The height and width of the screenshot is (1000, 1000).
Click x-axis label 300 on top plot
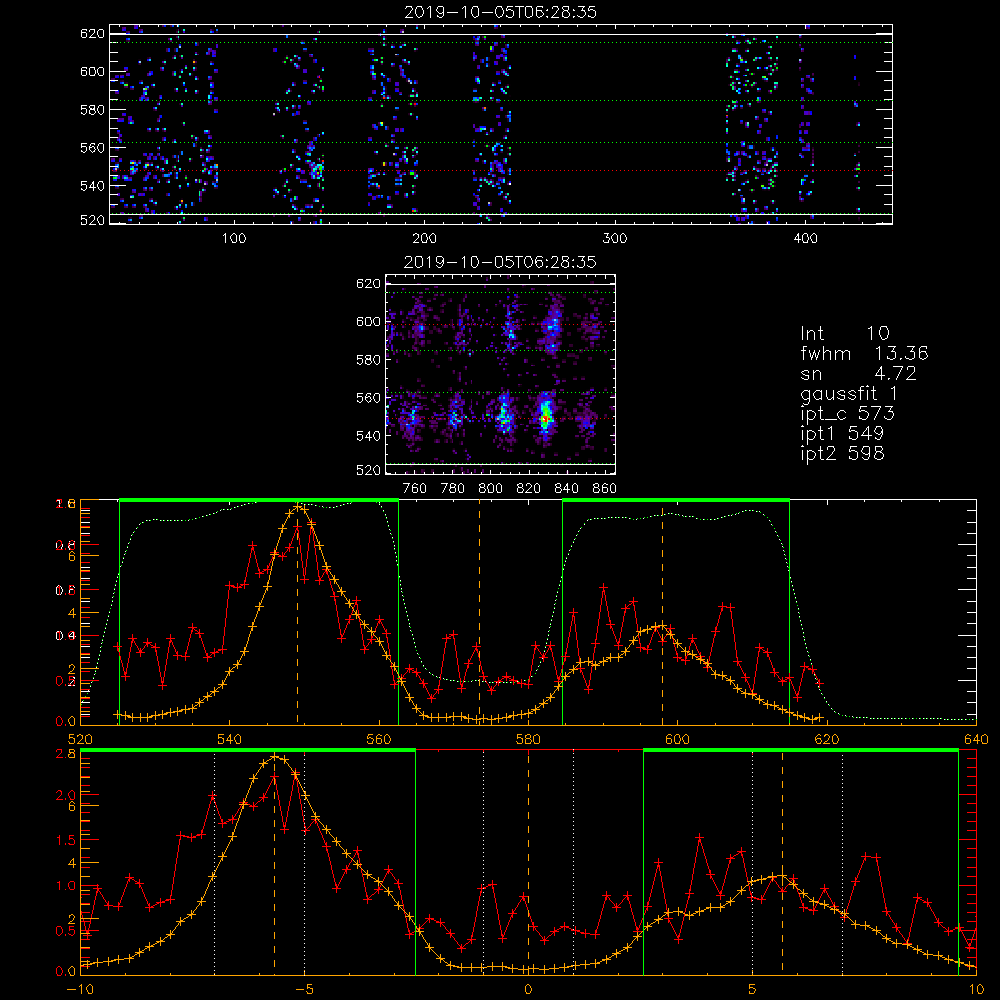click(615, 239)
